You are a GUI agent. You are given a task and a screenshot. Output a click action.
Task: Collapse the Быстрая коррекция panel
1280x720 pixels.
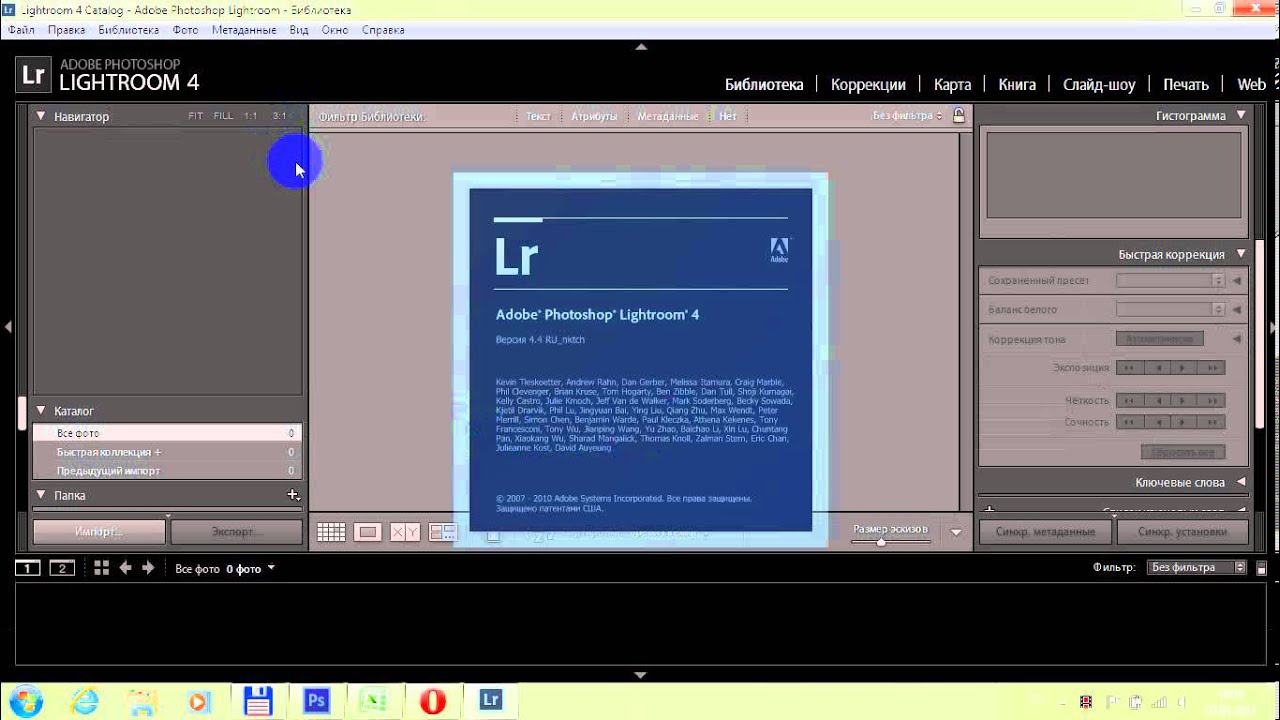tap(1241, 254)
